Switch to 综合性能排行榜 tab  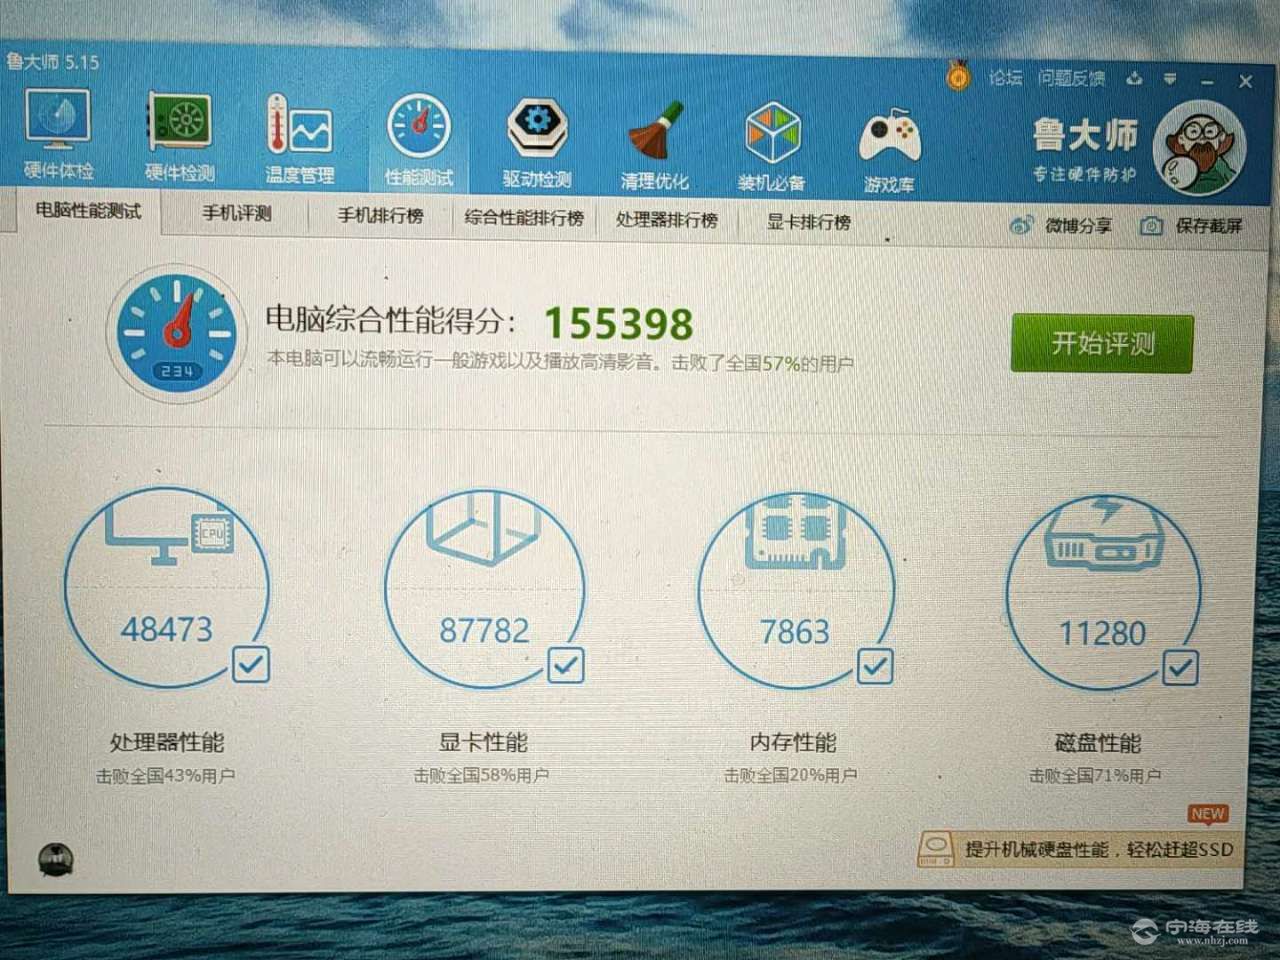pyautogui.click(x=524, y=217)
